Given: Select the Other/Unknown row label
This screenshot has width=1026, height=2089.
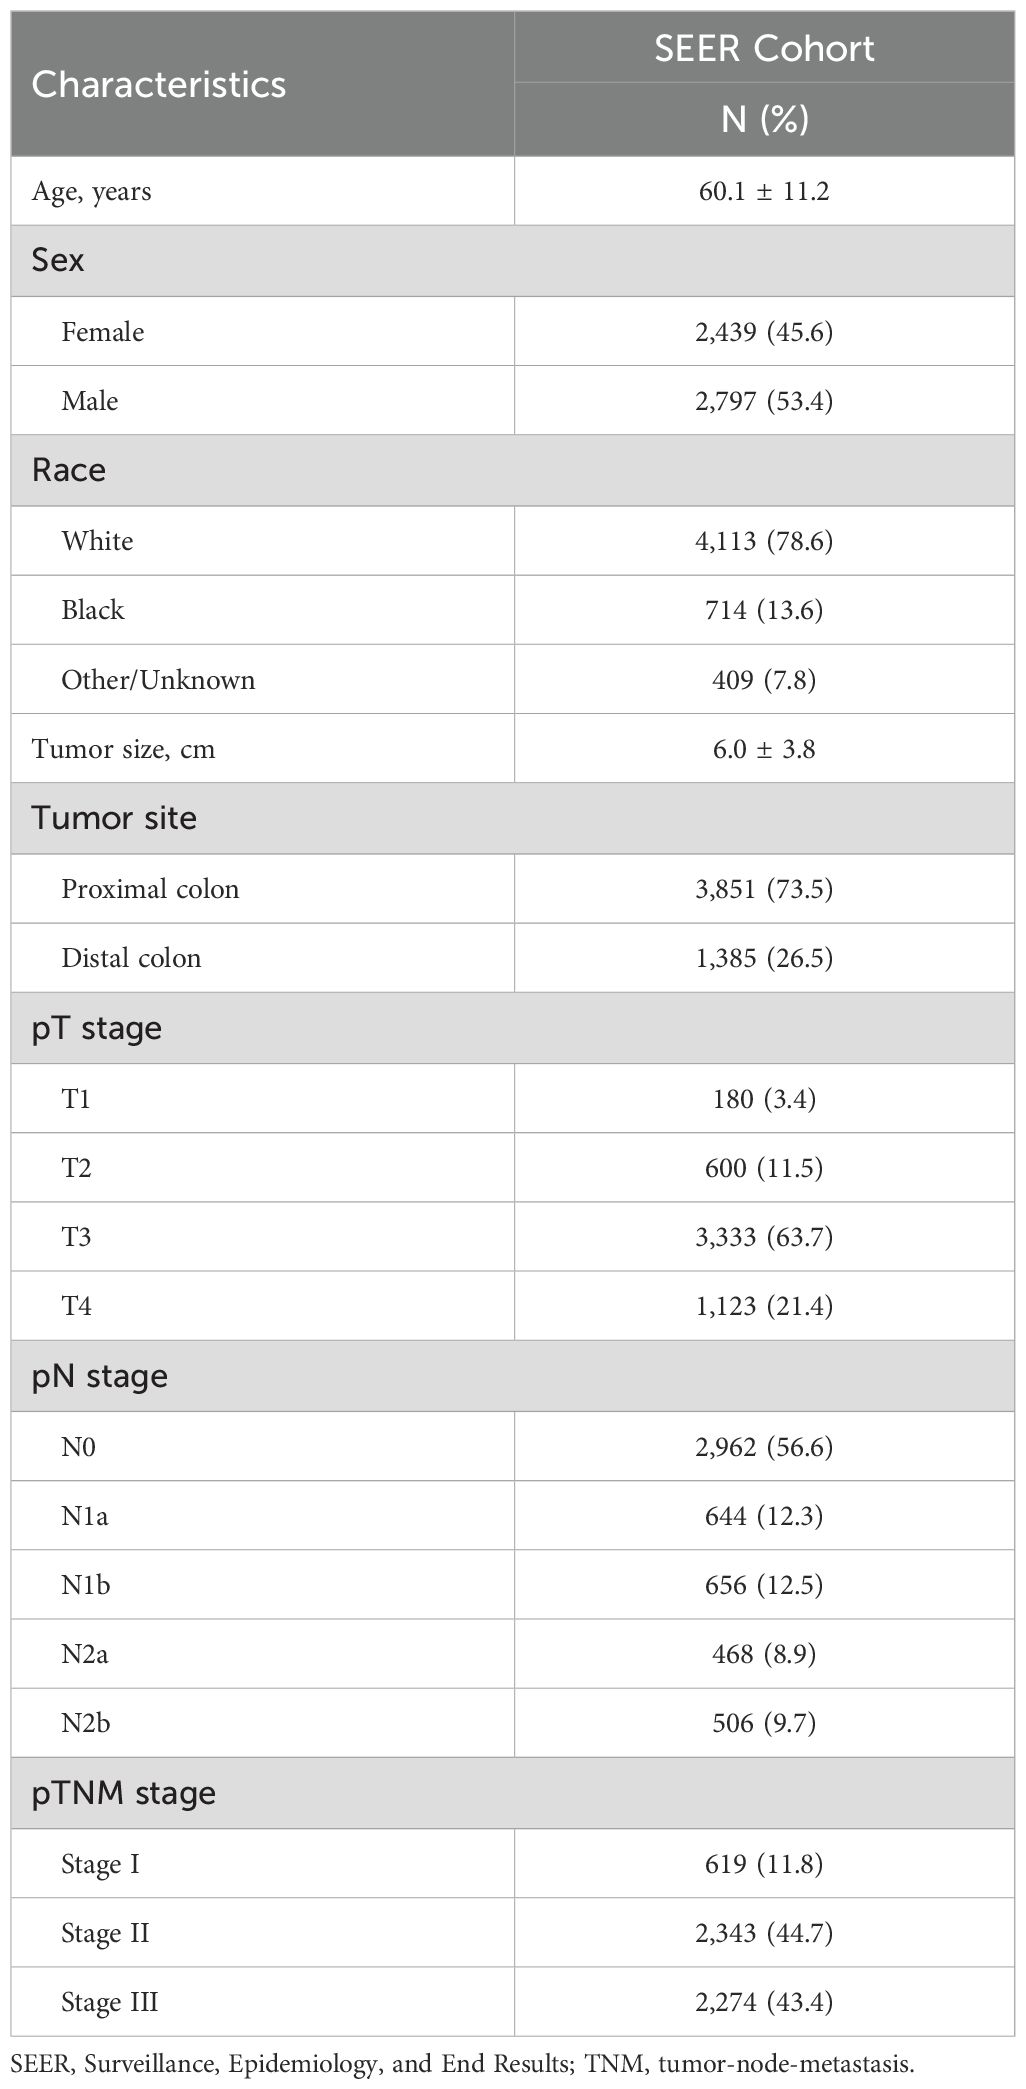Looking at the screenshot, I should (158, 680).
